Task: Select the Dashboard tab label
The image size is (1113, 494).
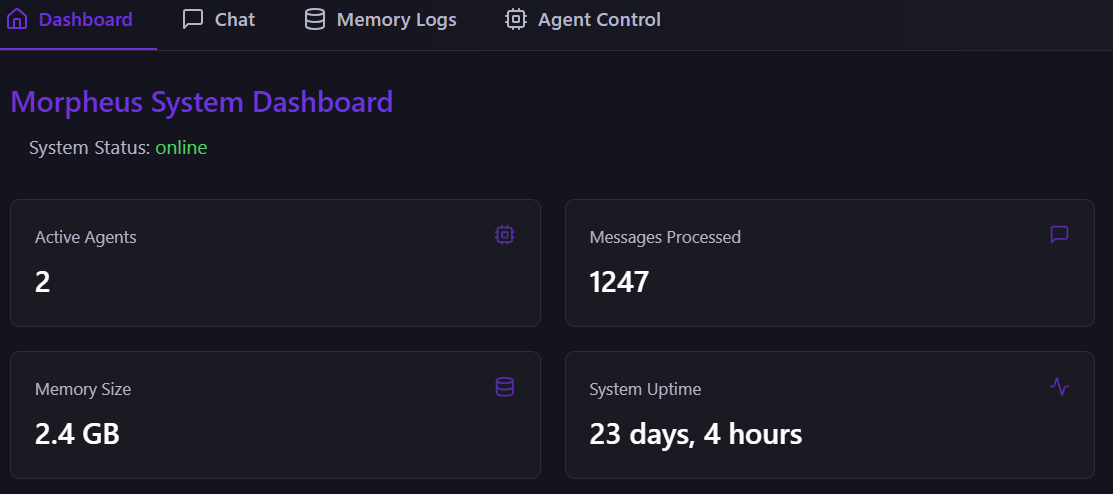Action: [86, 20]
